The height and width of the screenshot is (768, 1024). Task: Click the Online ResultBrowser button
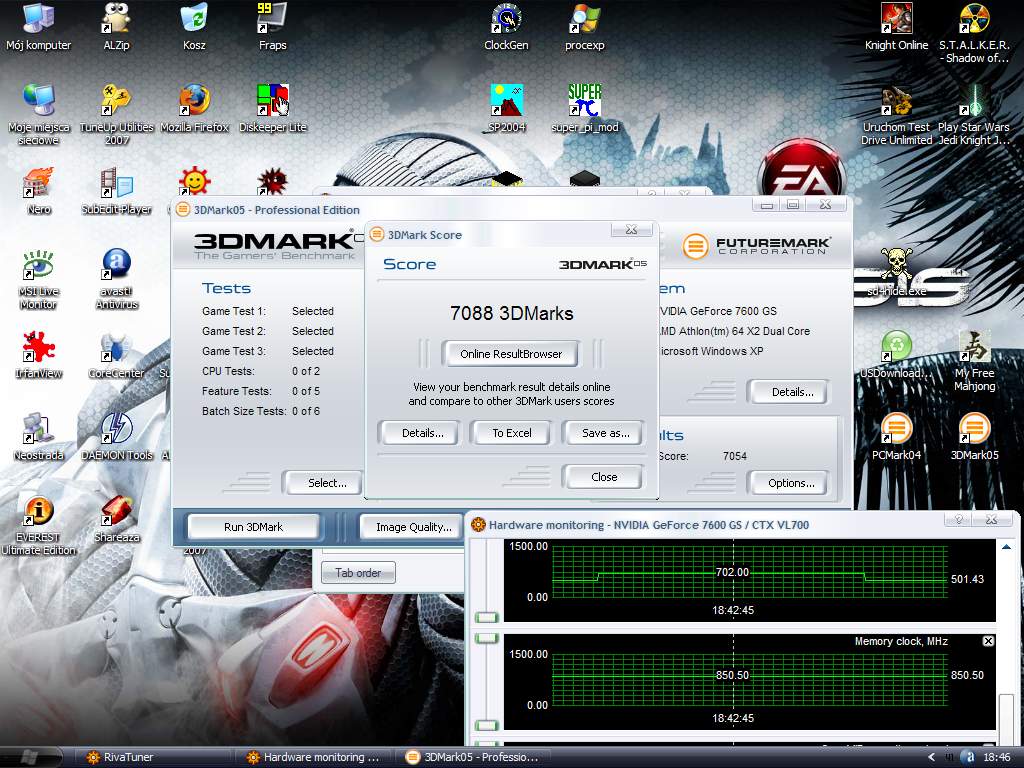tap(511, 354)
